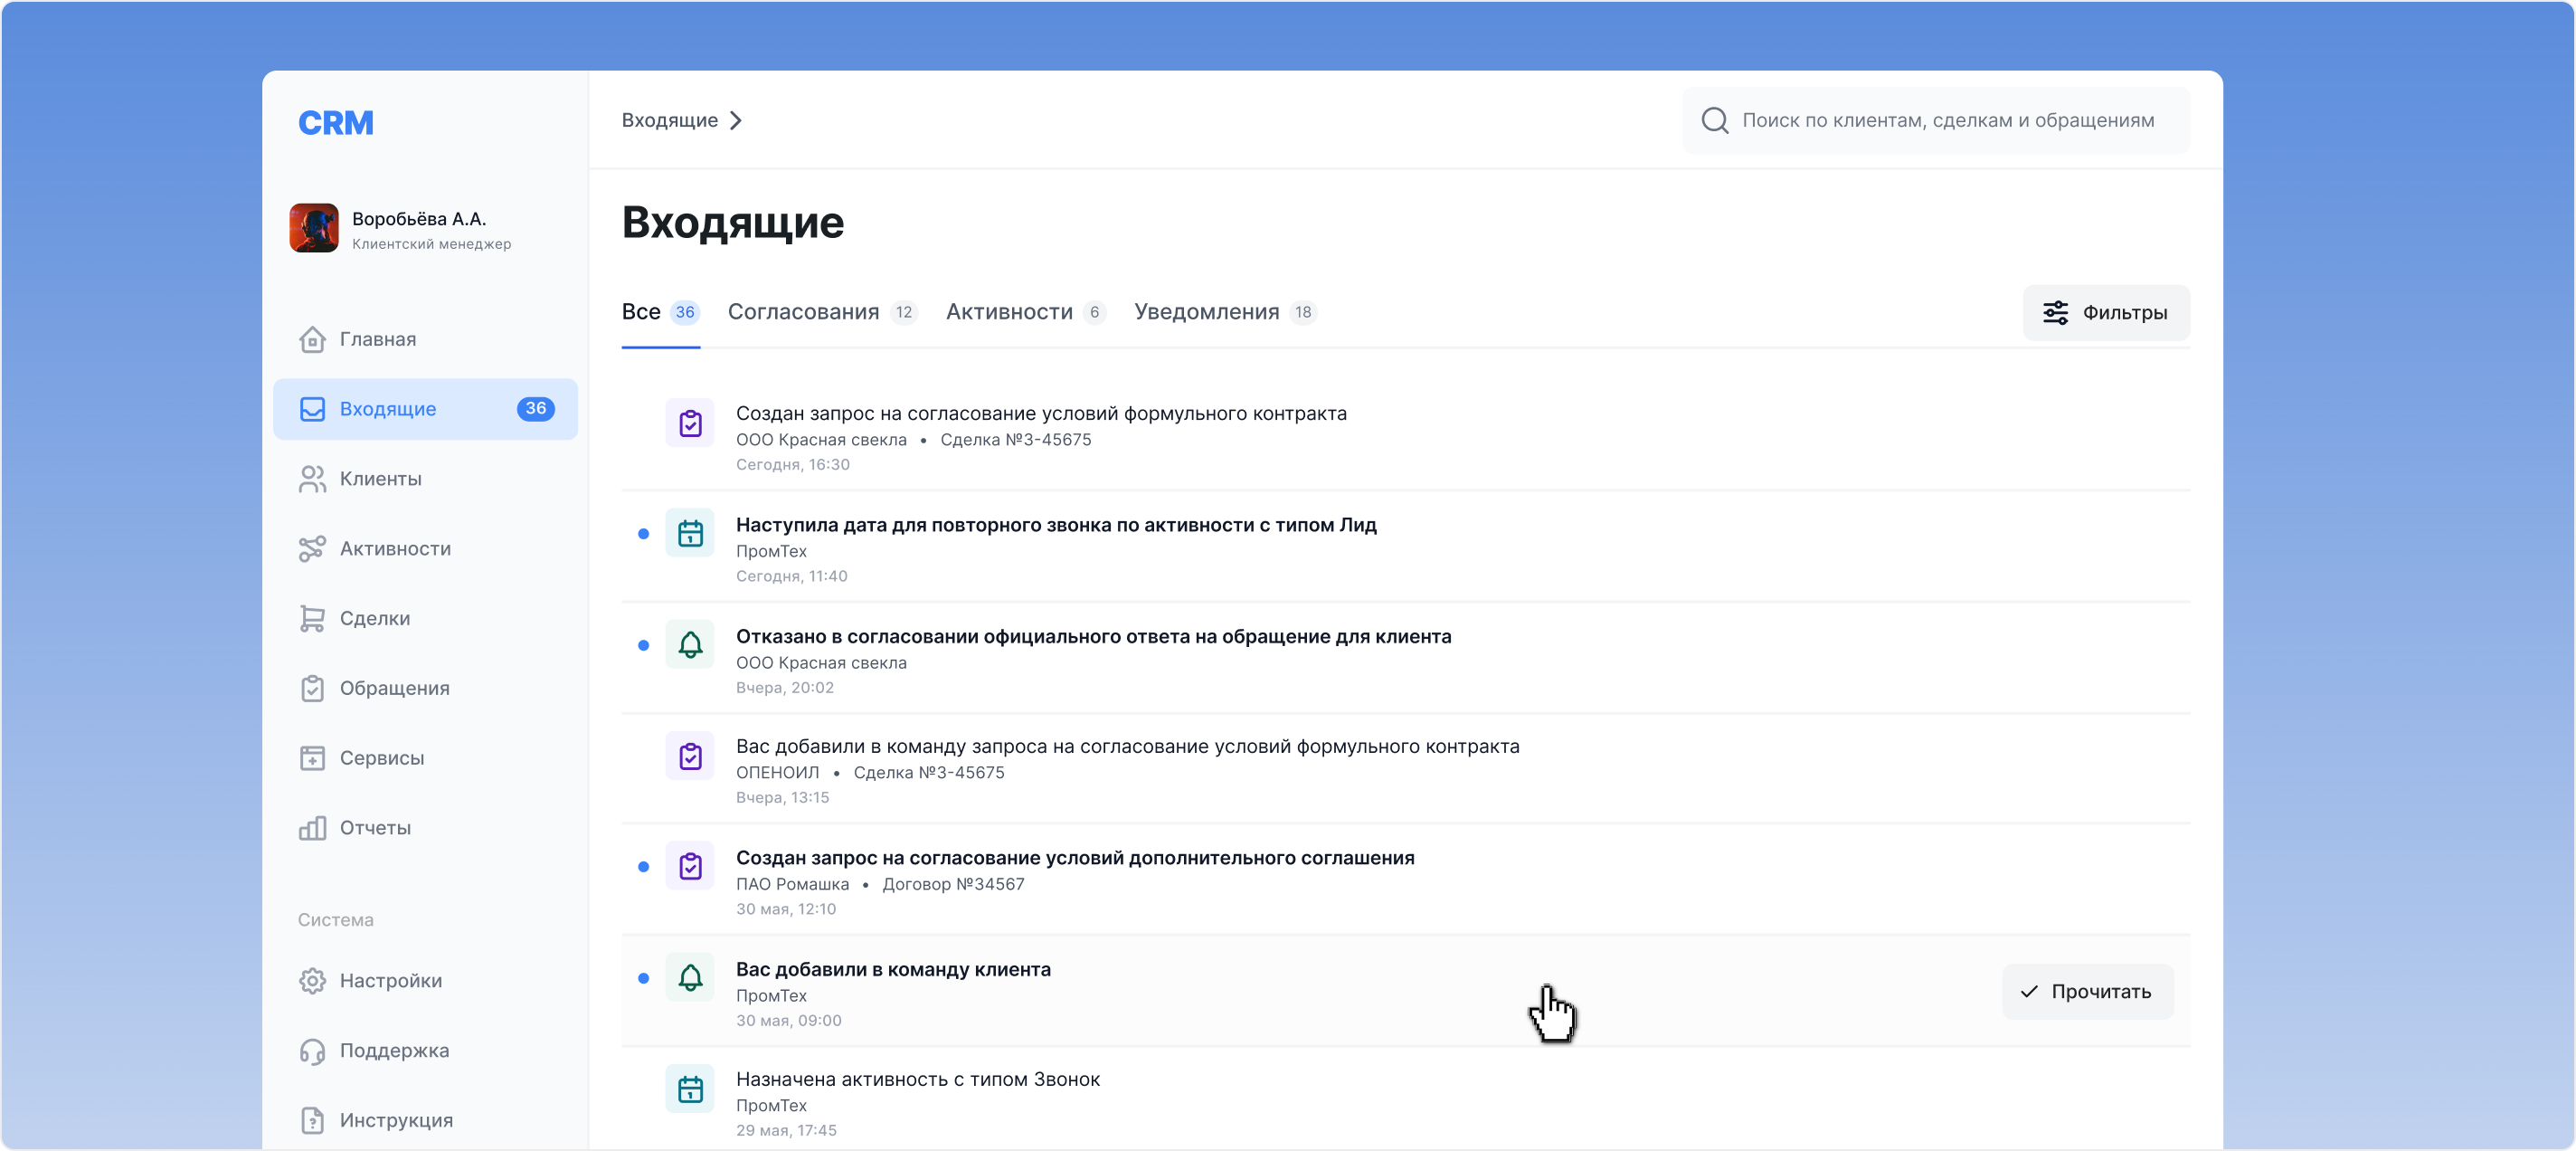The image size is (2576, 1151).
Task: Click the Входящие breadcrumb link
Action: (x=670, y=121)
